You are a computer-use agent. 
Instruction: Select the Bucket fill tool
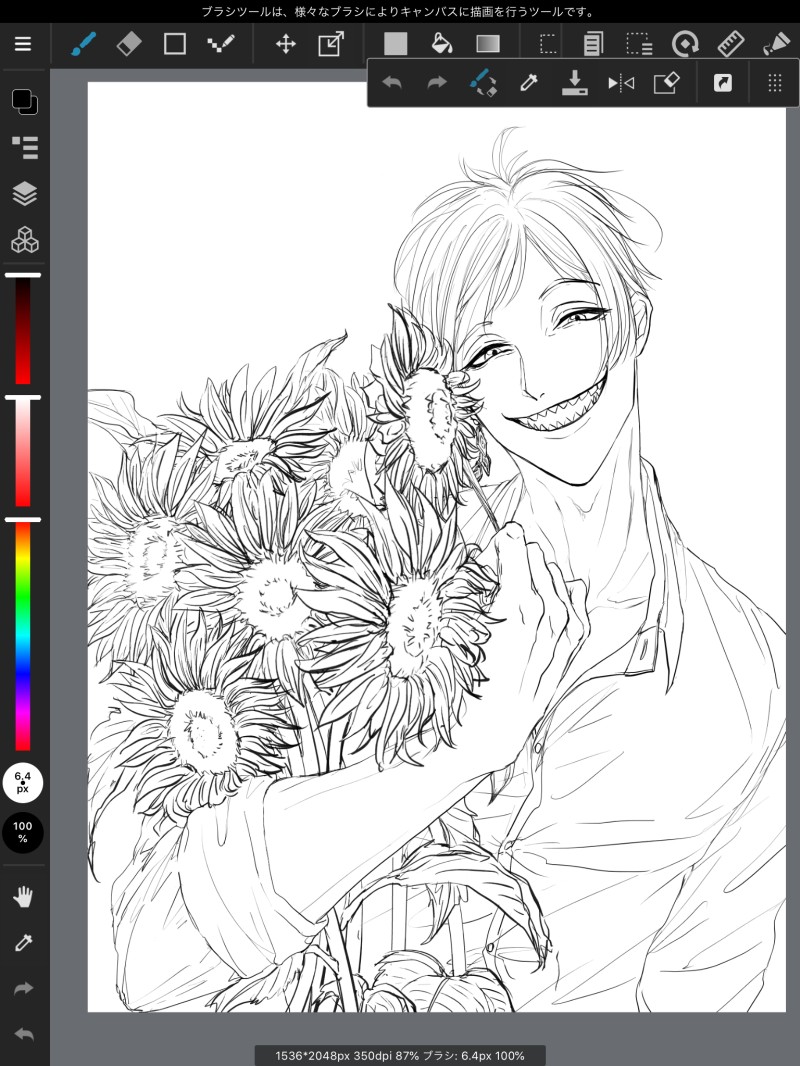point(442,44)
